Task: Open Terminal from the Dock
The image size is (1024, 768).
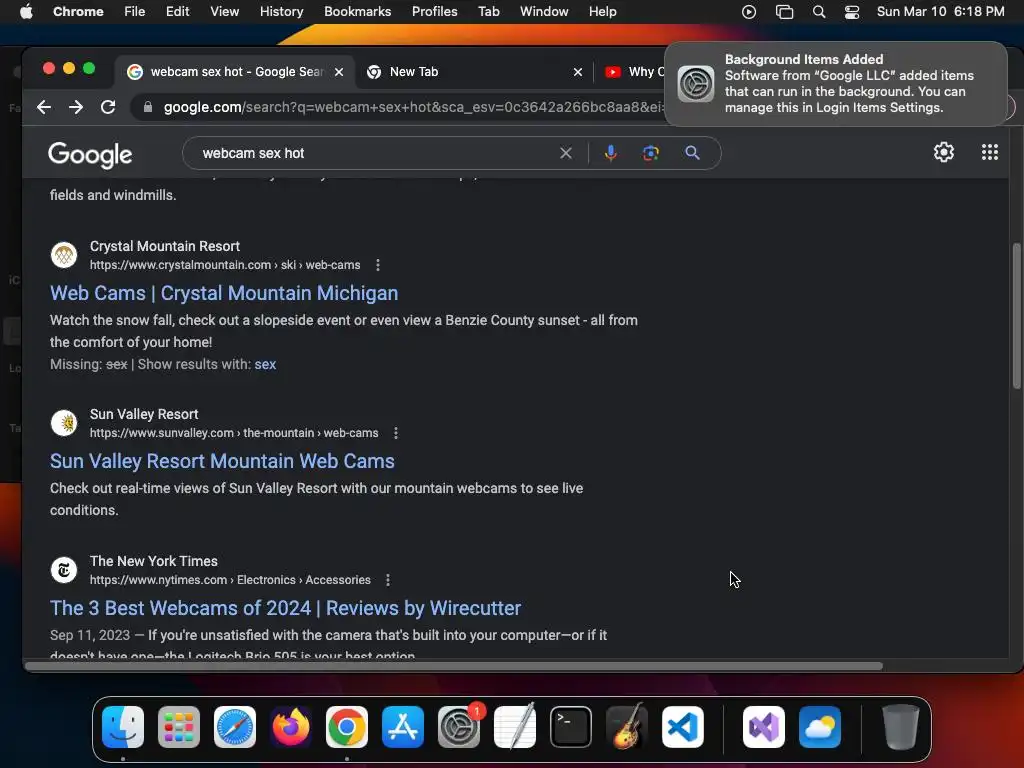Action: pyautogui.click(x=571, y=727)
